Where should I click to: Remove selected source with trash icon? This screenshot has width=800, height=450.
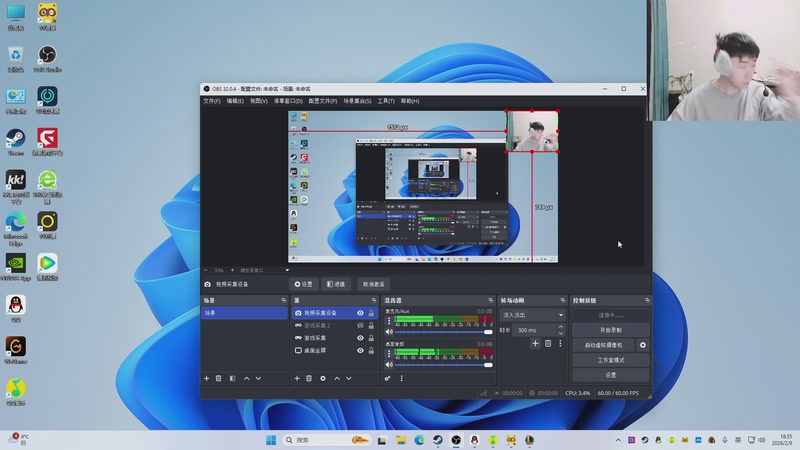pyautogui.click(x=309, y=379)
